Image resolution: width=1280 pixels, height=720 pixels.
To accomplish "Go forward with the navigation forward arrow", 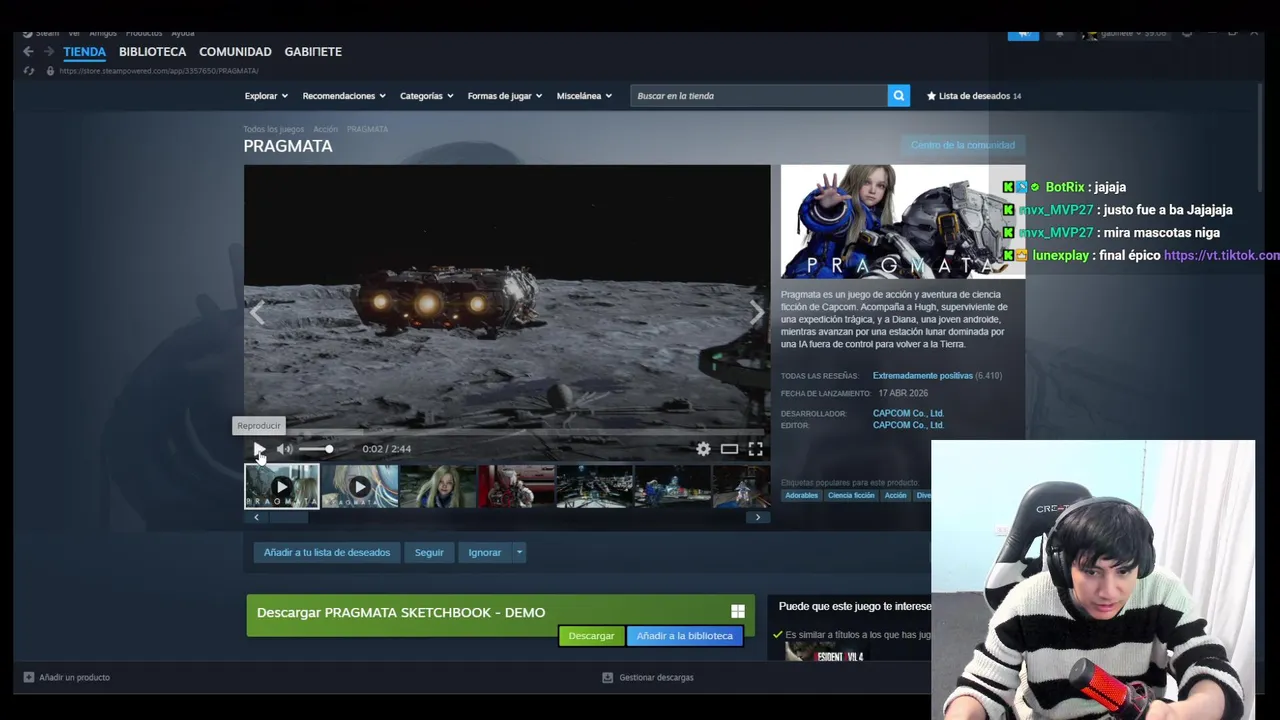I will click(48, 51).
